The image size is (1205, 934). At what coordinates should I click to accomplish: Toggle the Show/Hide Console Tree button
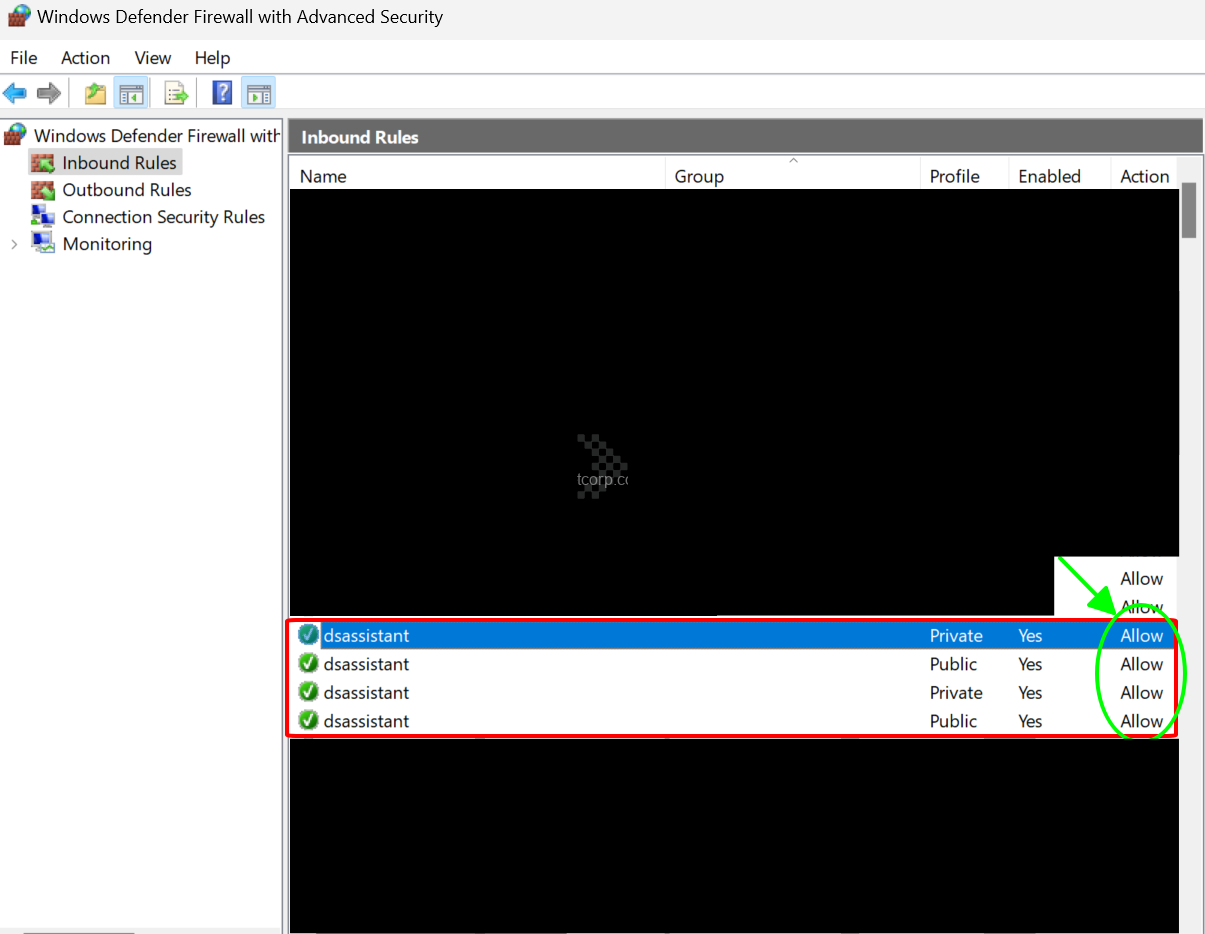pos(131,94)
